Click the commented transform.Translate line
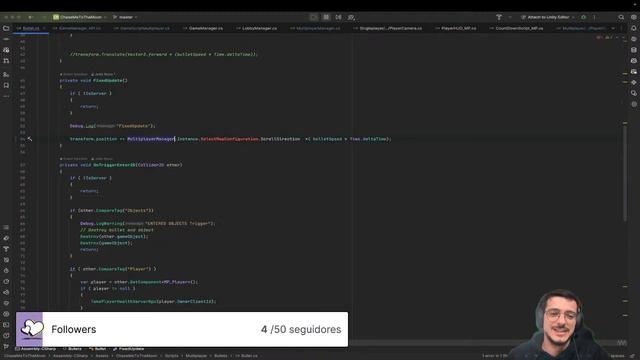This screenshot has width=640, height=360. point(164,54)
